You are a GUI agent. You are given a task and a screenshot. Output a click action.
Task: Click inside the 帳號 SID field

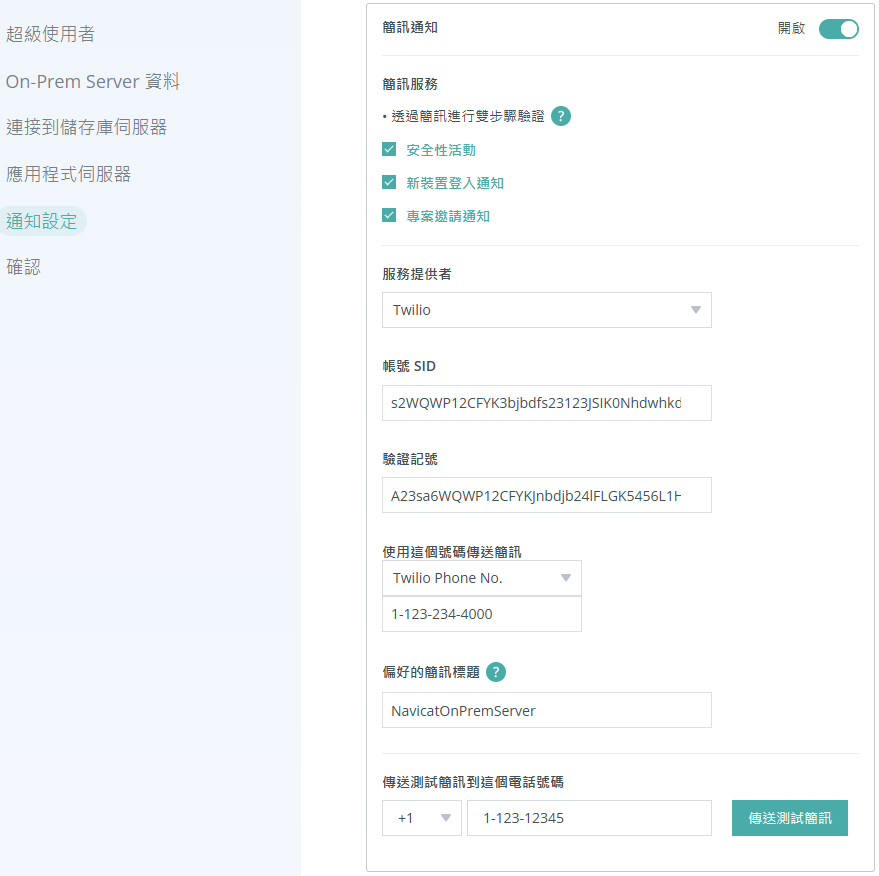[x=546, y=402]
